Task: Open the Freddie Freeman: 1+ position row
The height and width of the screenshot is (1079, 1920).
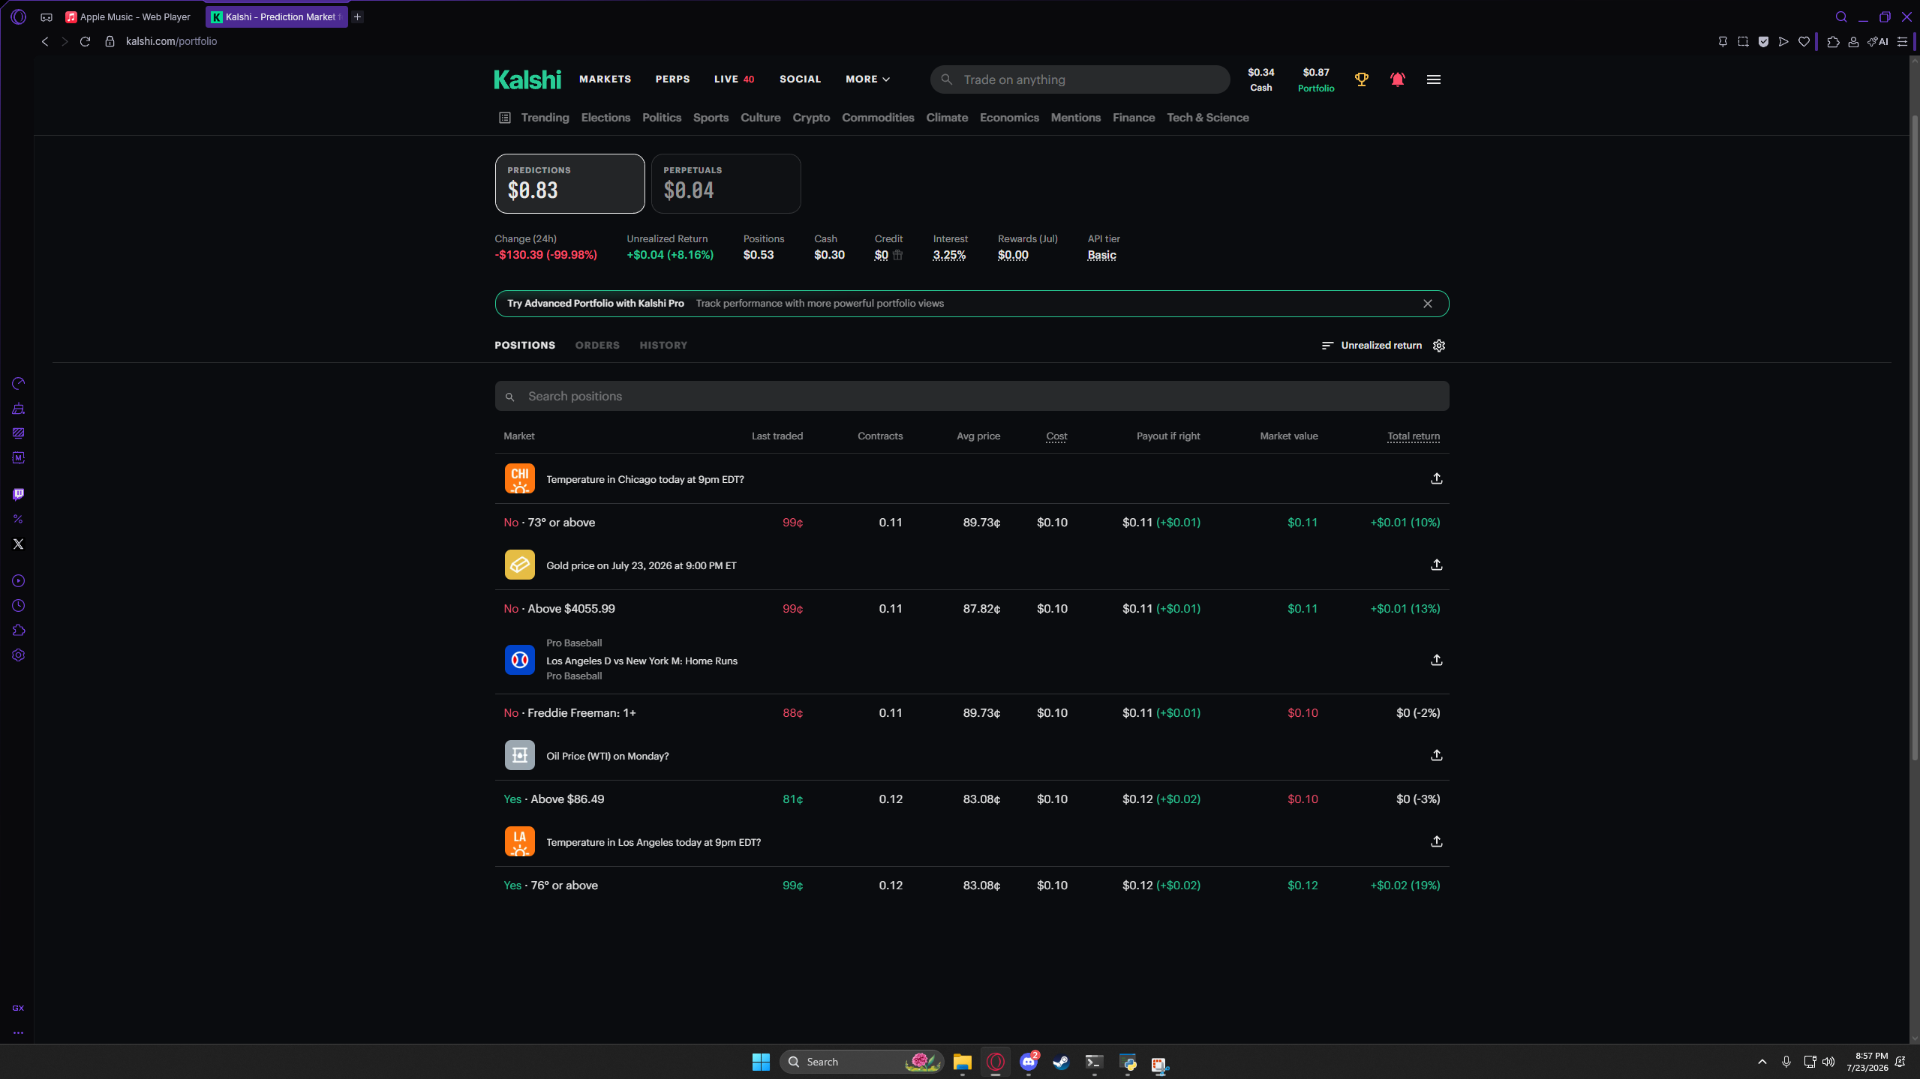Action: [972, 714]
